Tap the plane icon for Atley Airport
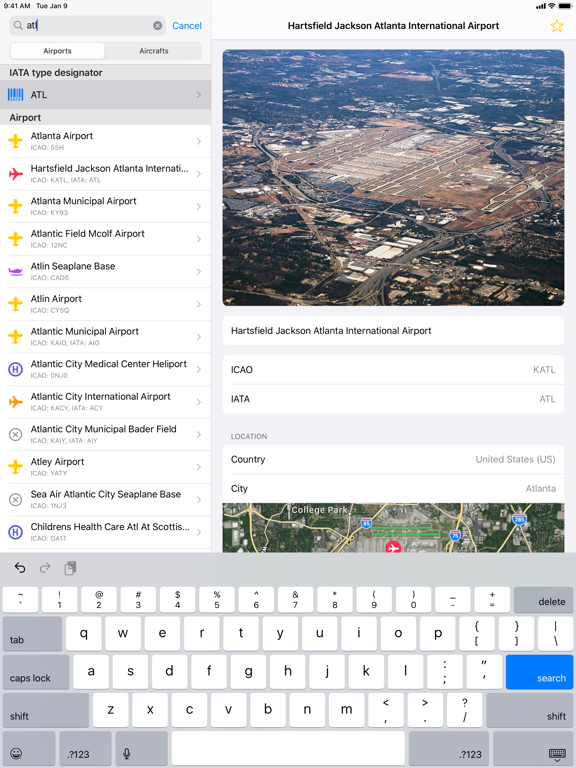 point(16,467)
